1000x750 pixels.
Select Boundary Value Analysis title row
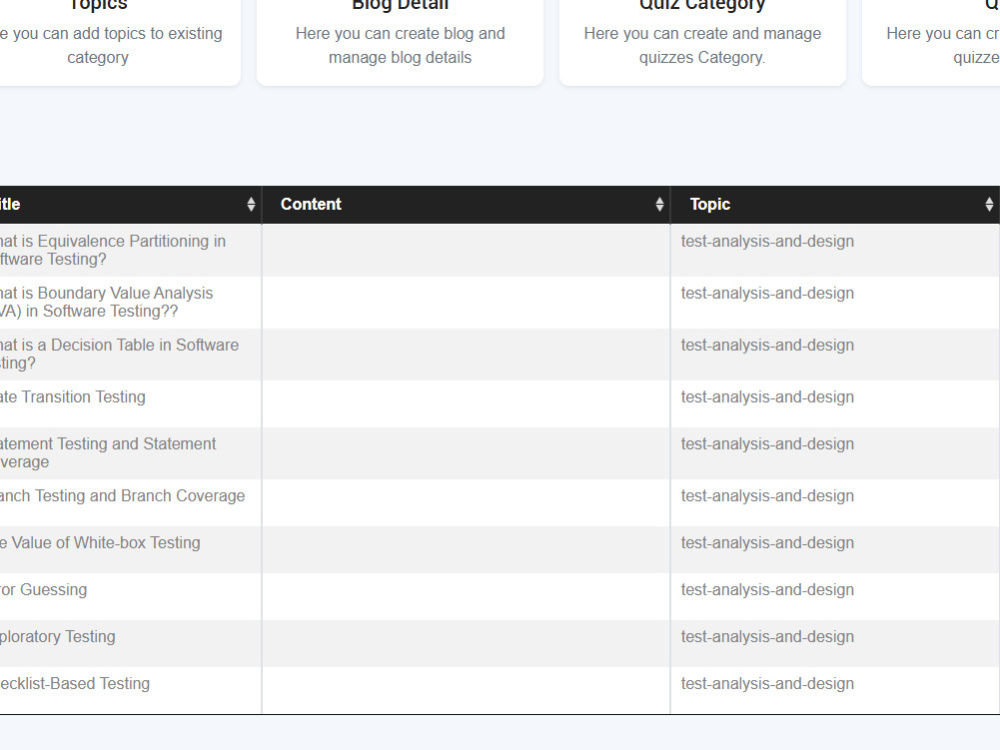point(107,302)
